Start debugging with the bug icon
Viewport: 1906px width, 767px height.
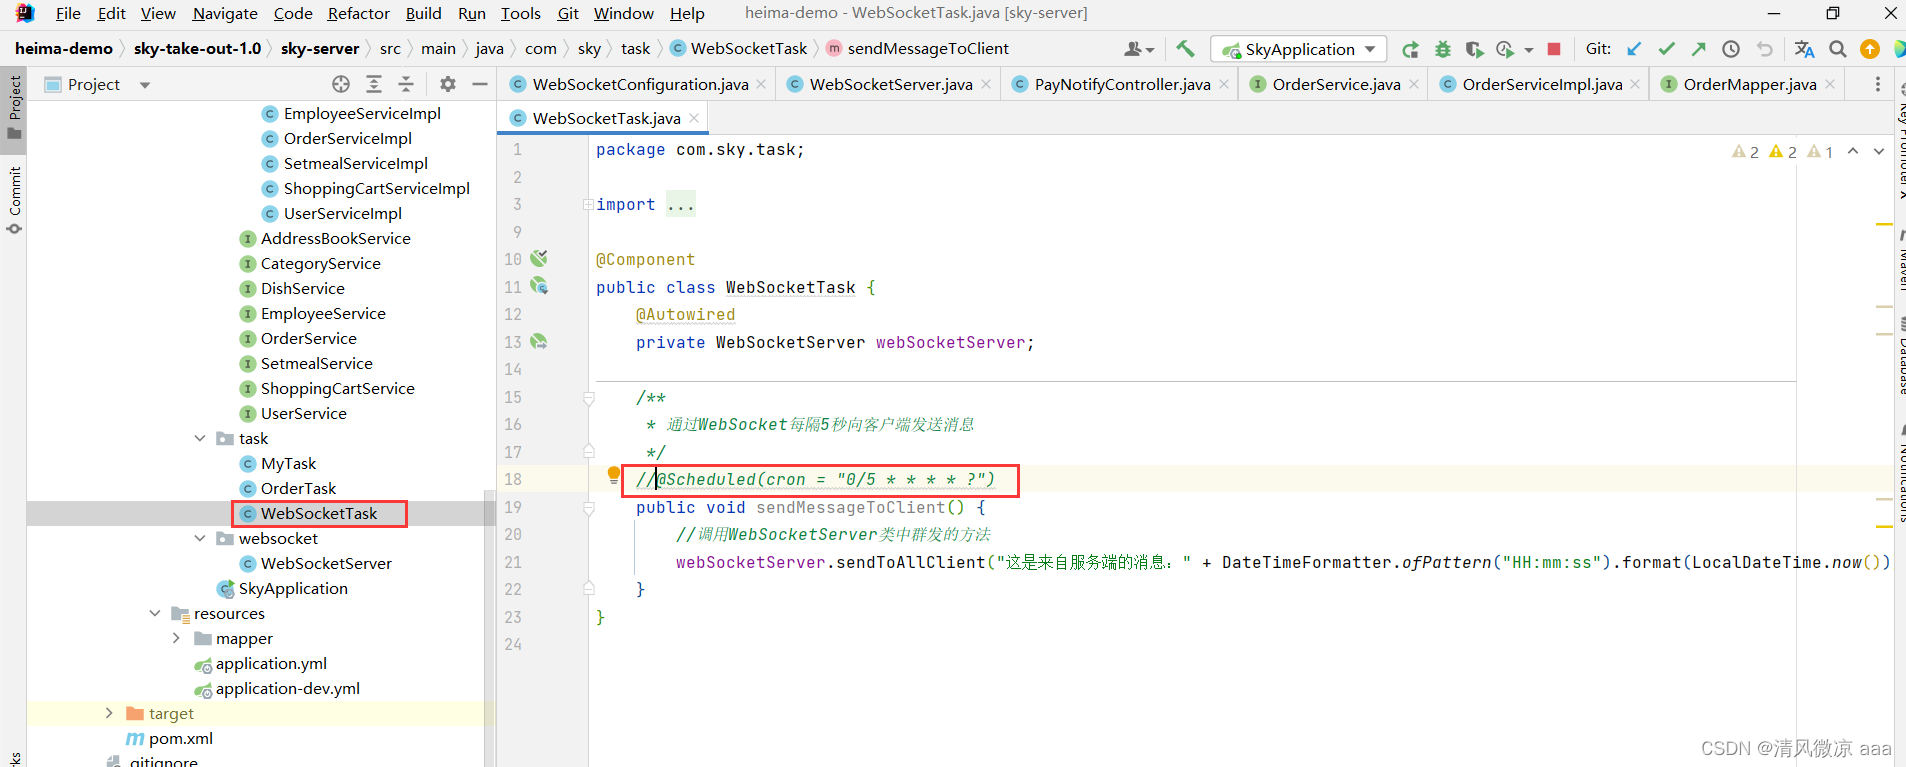click(1442, 49)
